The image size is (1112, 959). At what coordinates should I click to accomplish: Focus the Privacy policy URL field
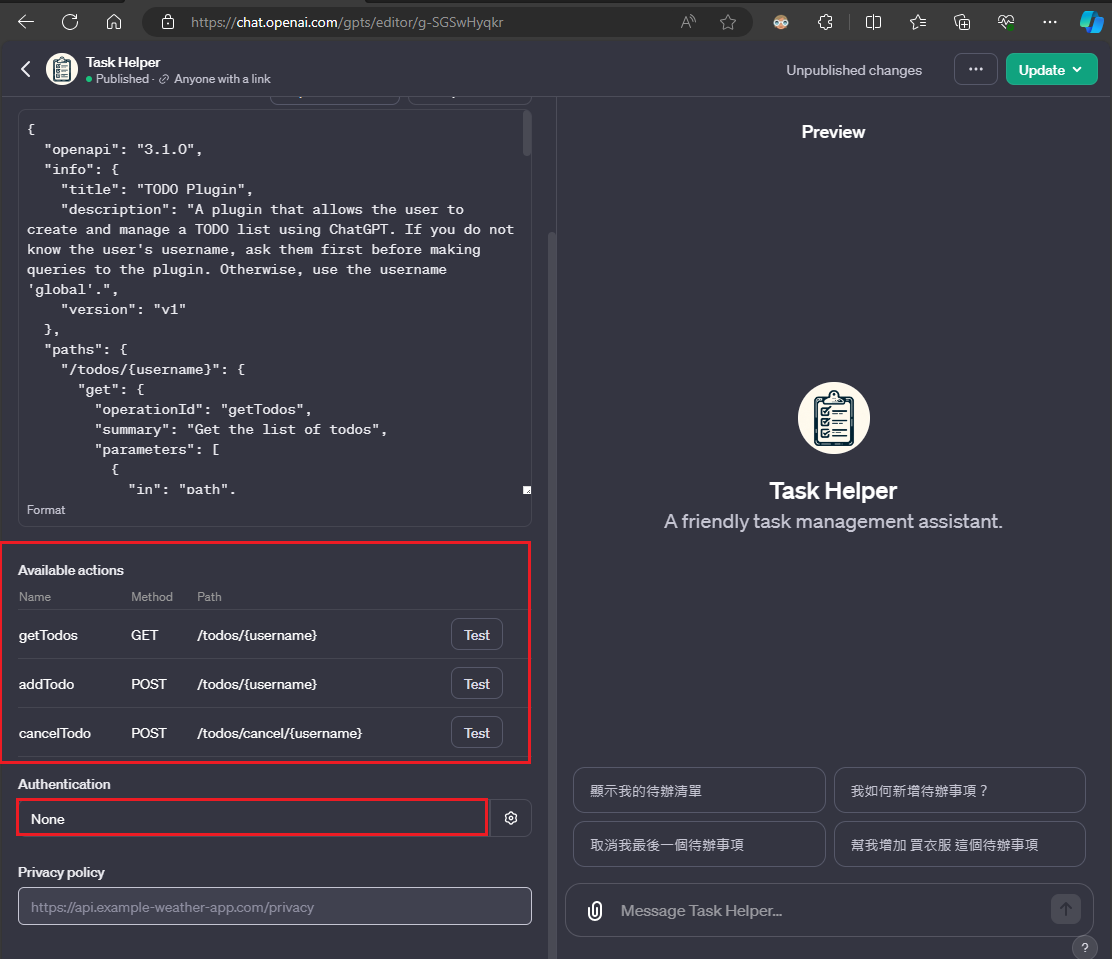tap(274, 907)
